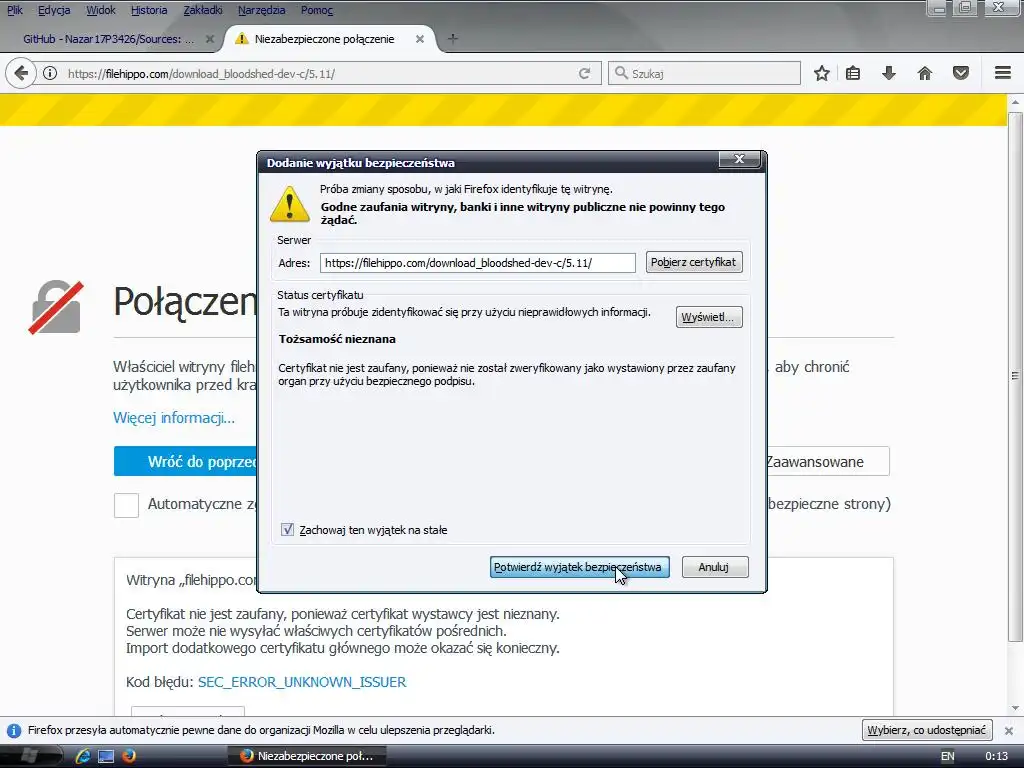The image size is (1024, 768).
Task: Open the Windows Start button
Action: pos(29,756)
